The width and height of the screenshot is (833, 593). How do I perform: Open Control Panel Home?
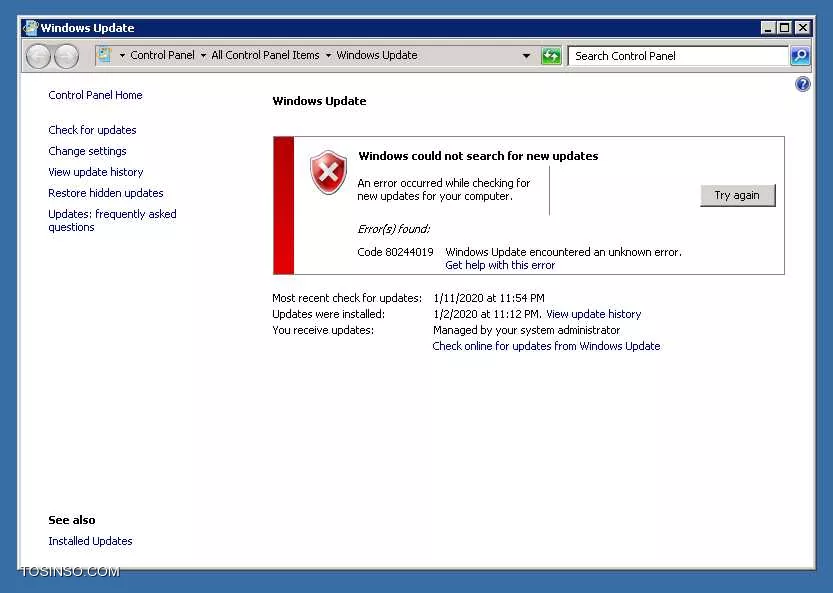tap(95, 95)
